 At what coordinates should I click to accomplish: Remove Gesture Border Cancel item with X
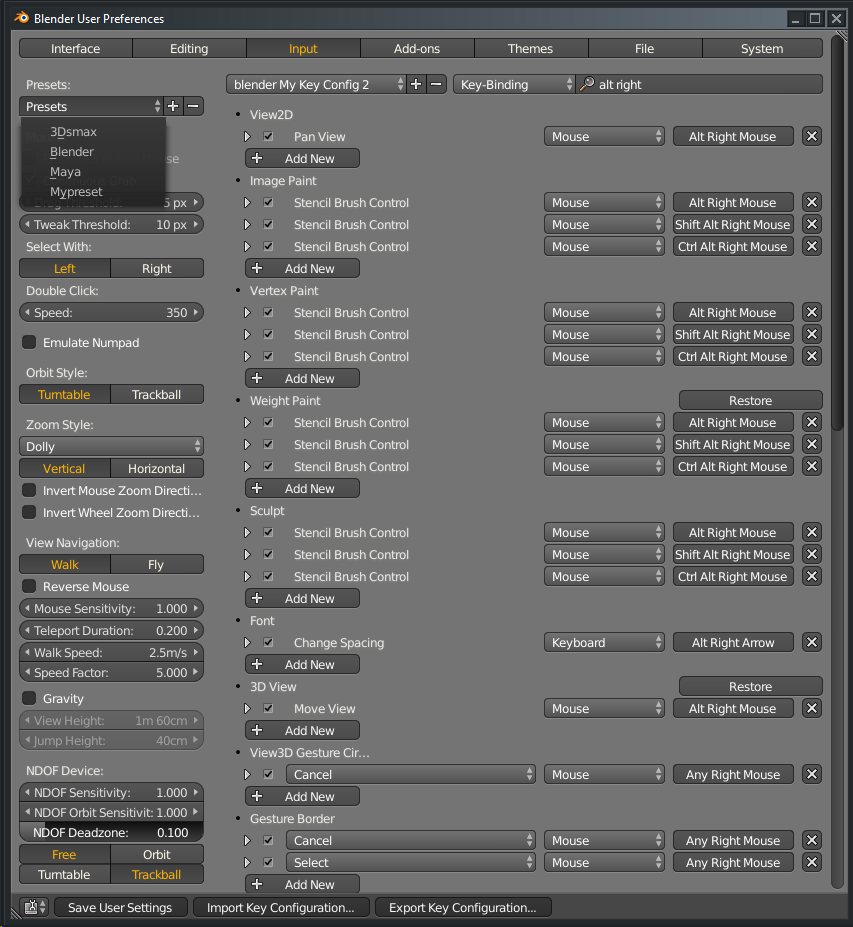coord(812,841)
